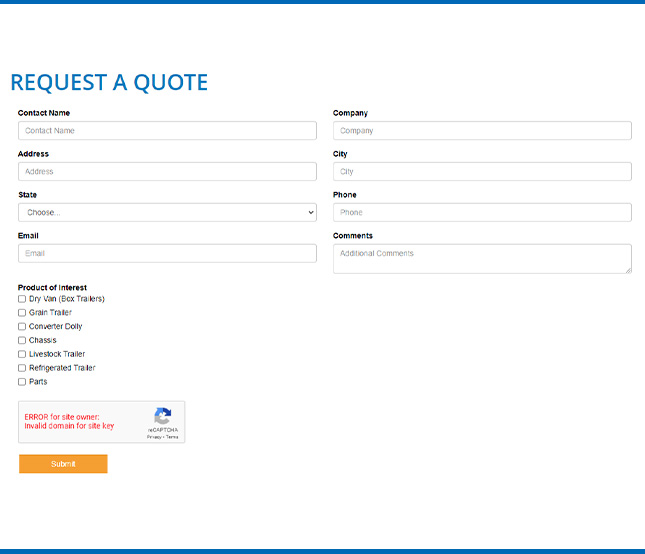
Task: Click the Additional Comments text area
Action: click(x=482, y=258)
